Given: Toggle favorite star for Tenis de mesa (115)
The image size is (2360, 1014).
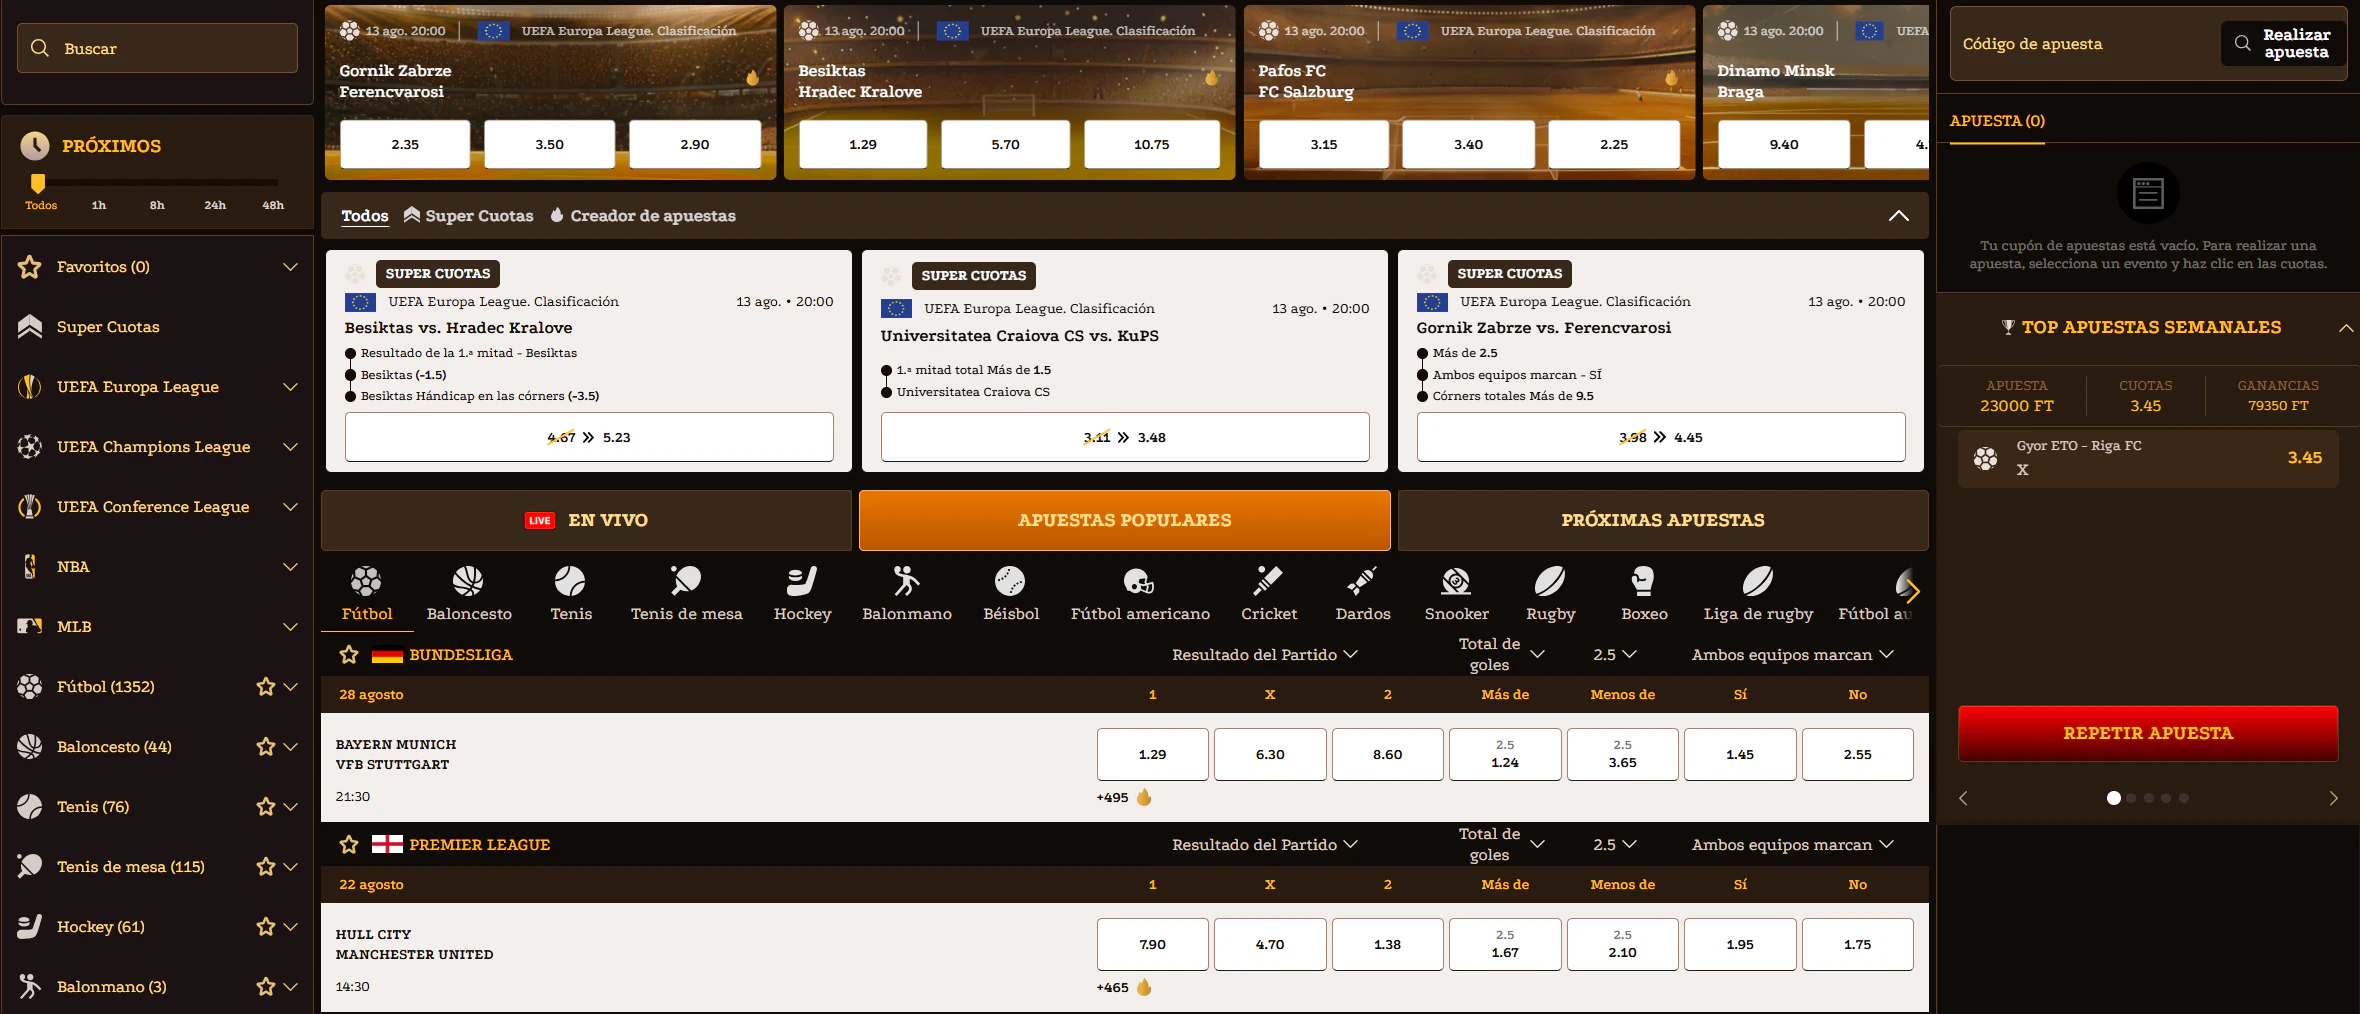Looking at the screenshot, I should coord(265,867).
